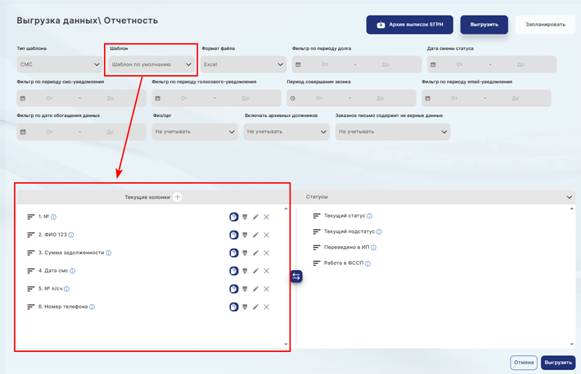Toggle round dark button in 'Номер телефона' row
This screenshot has width=581, height=374.
click(234, 307)
